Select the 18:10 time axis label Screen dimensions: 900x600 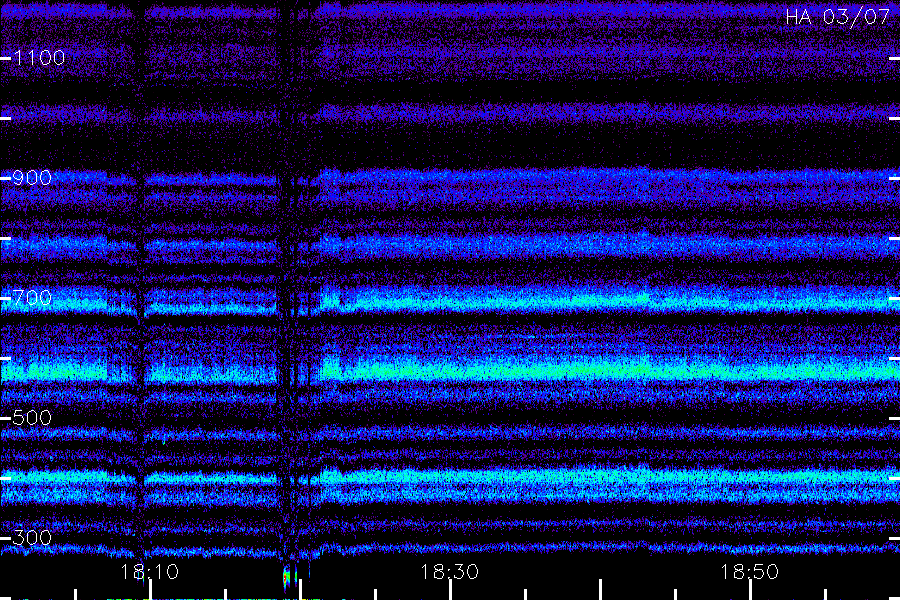click(x=149, y=572)
